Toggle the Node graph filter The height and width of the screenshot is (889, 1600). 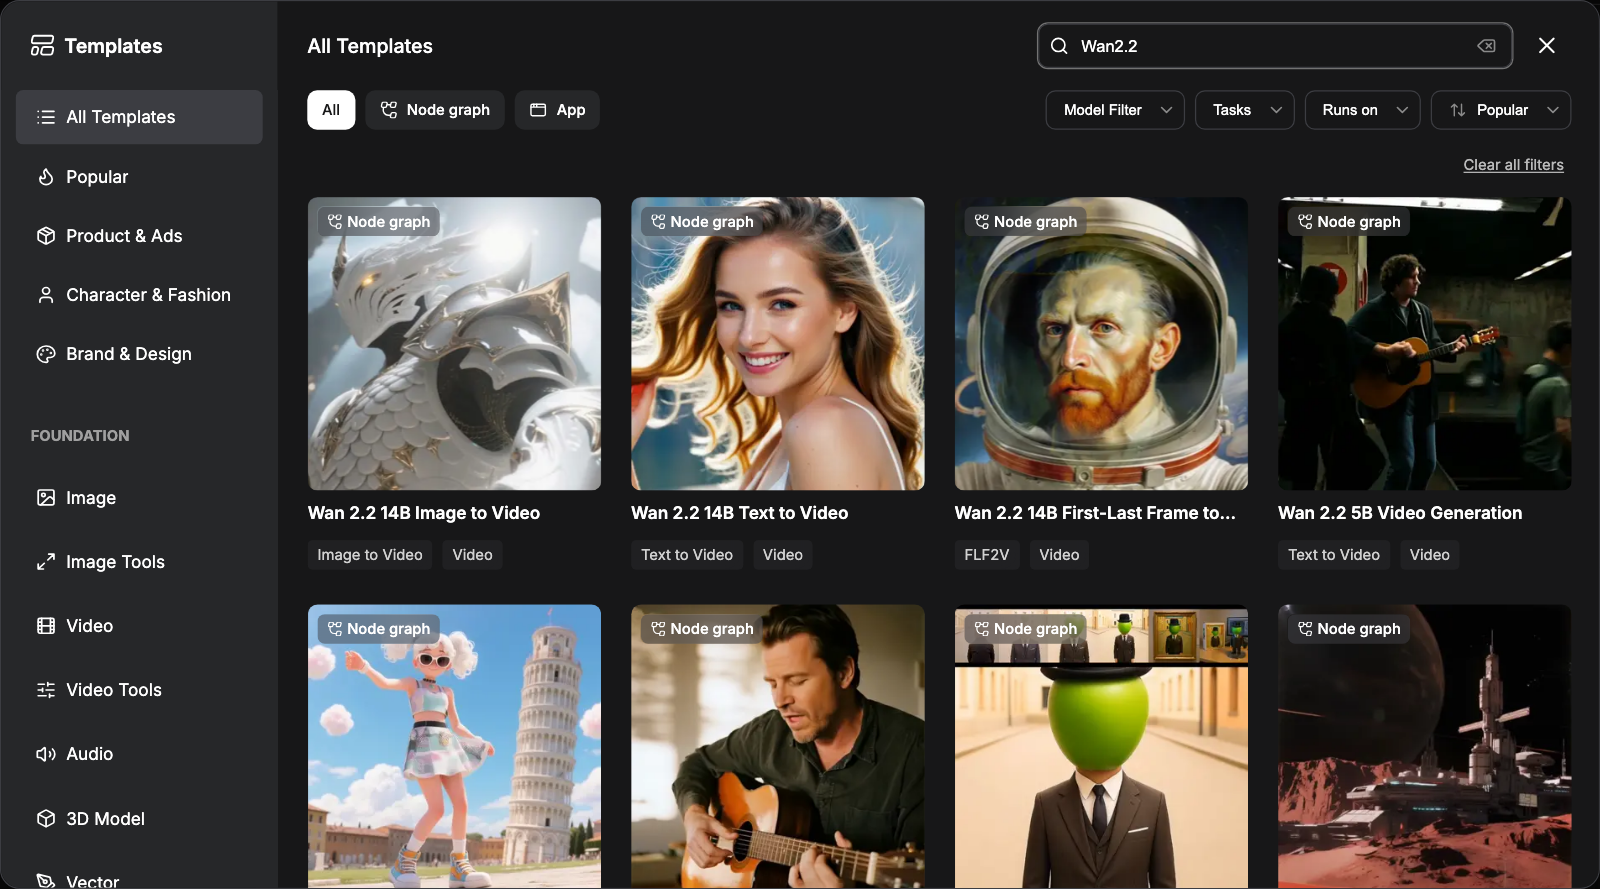tap(435, 110)
